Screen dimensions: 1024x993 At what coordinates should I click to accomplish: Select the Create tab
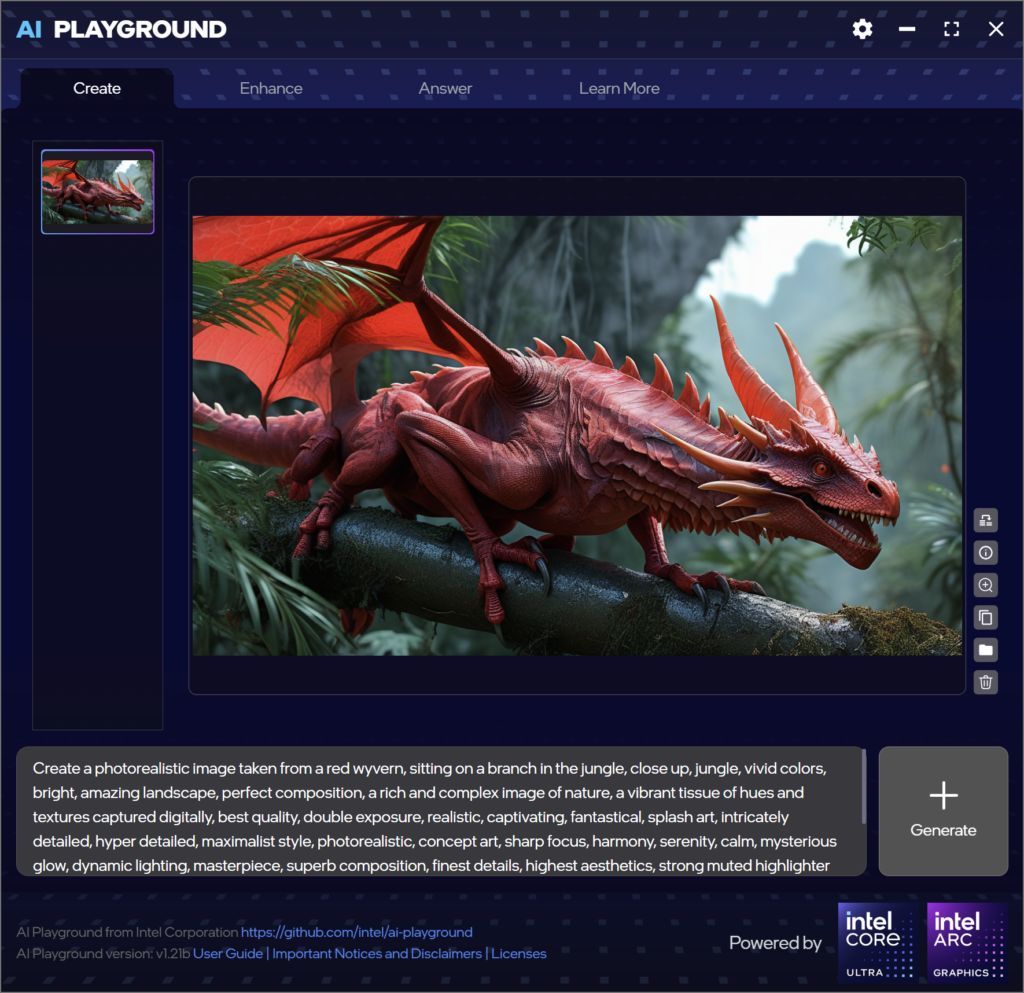97,88
